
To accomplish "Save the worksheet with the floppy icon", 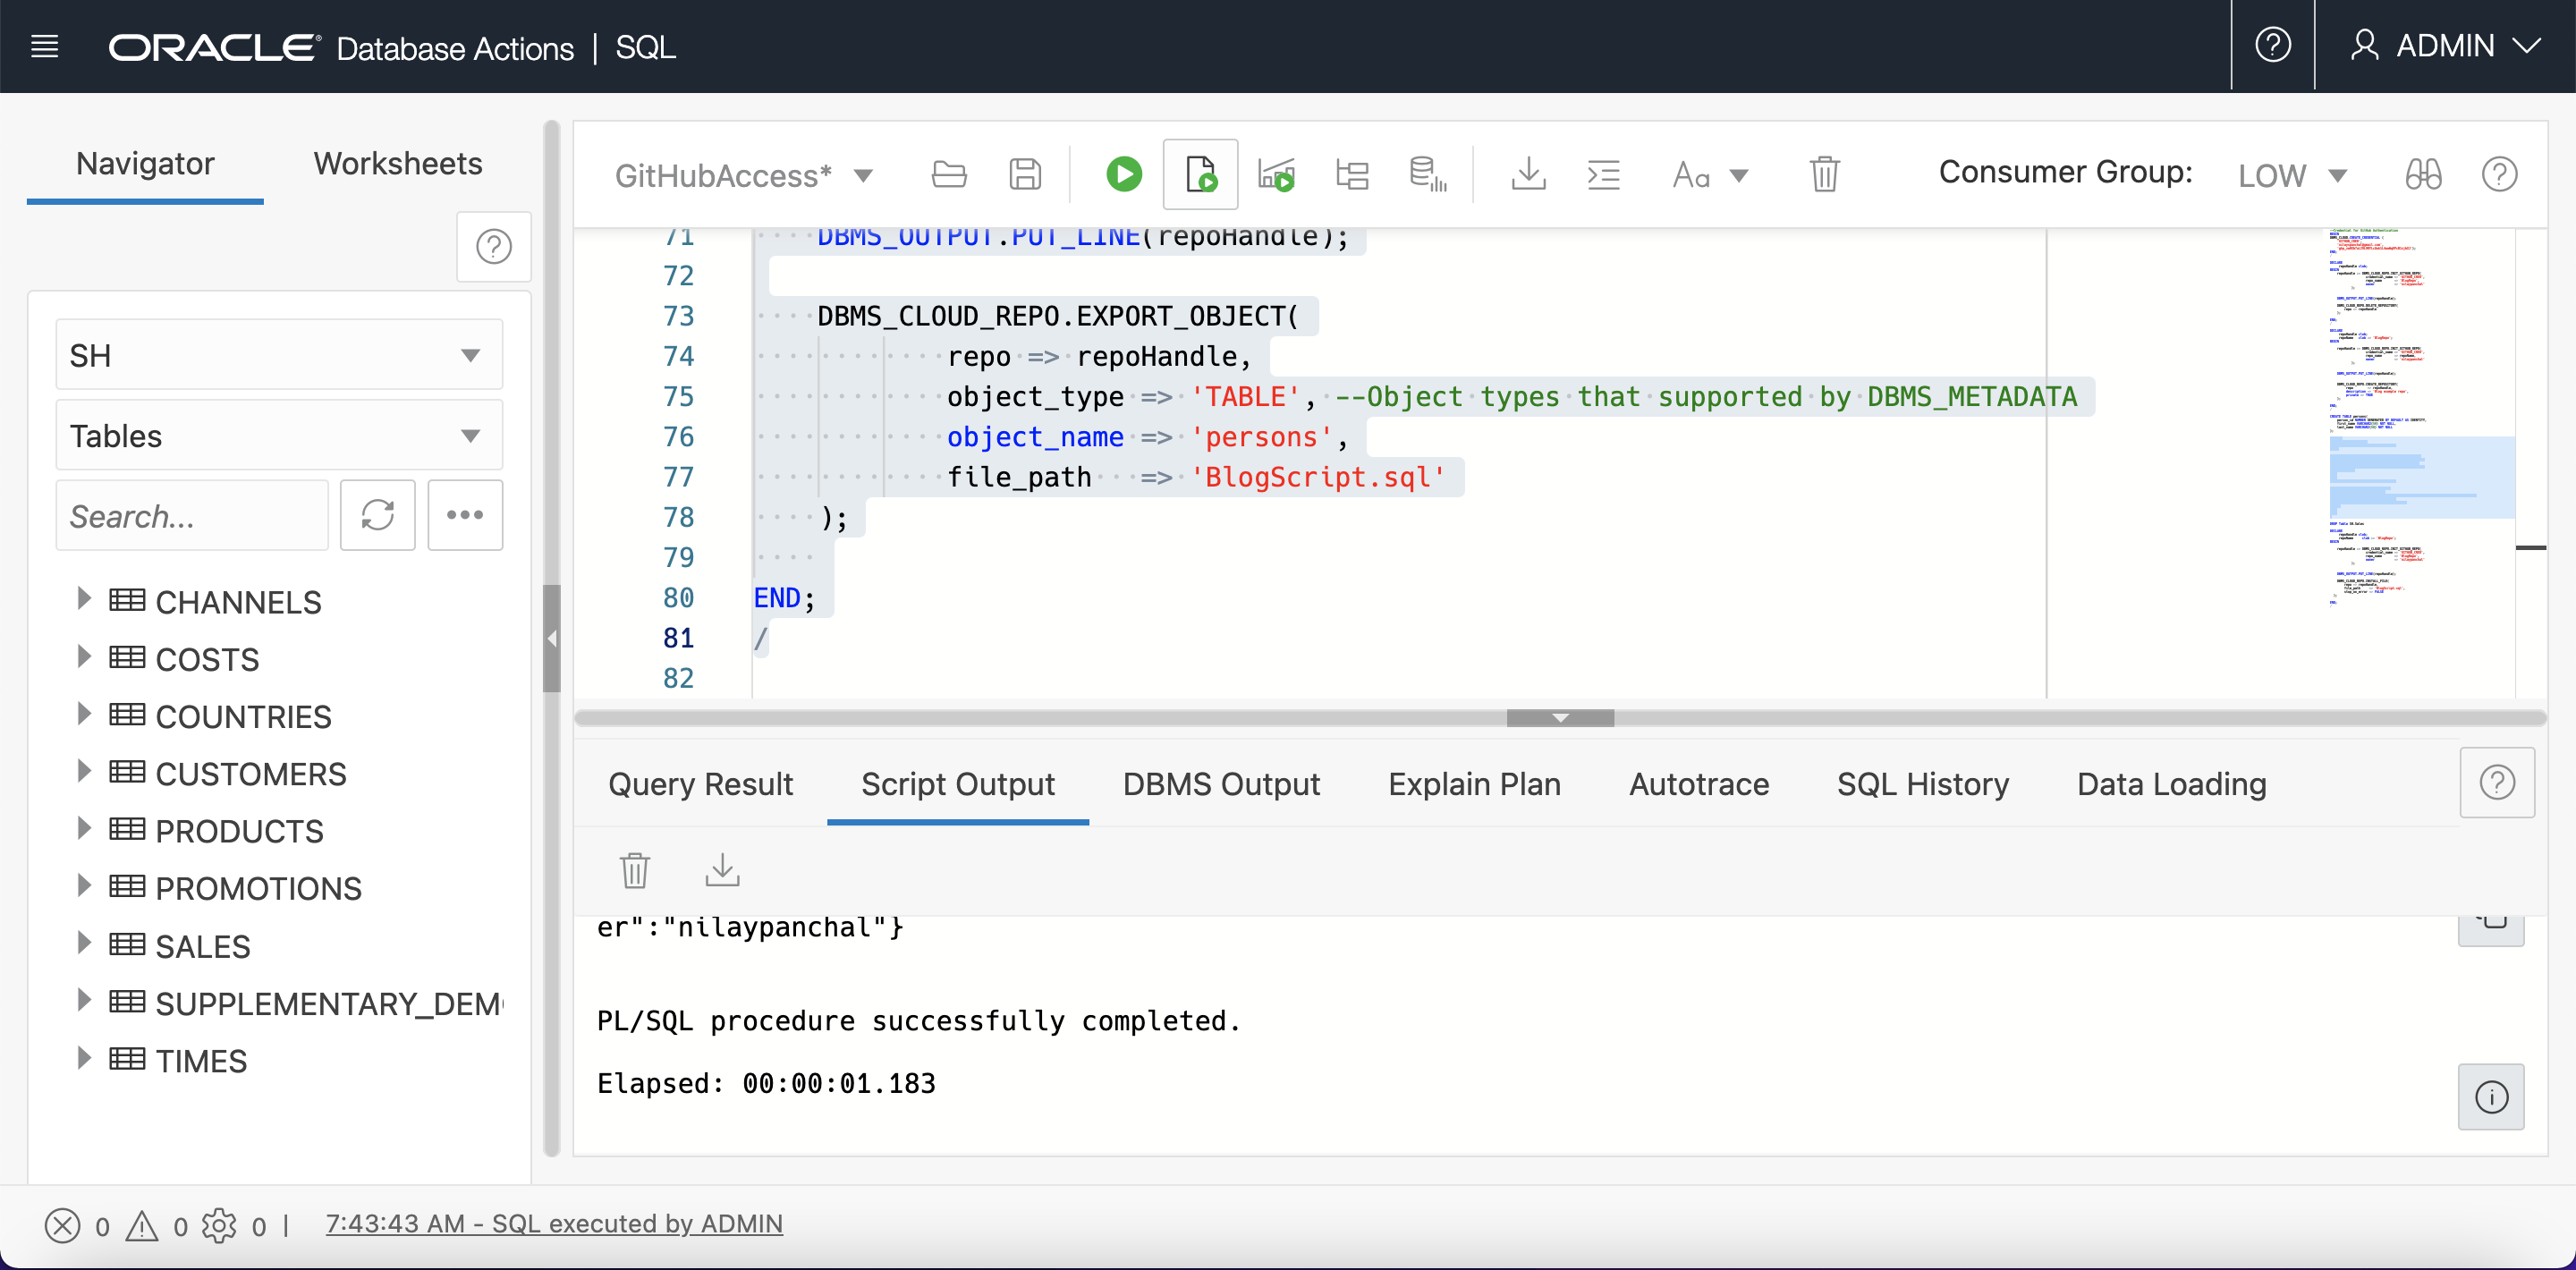I will coord(1025,175).
